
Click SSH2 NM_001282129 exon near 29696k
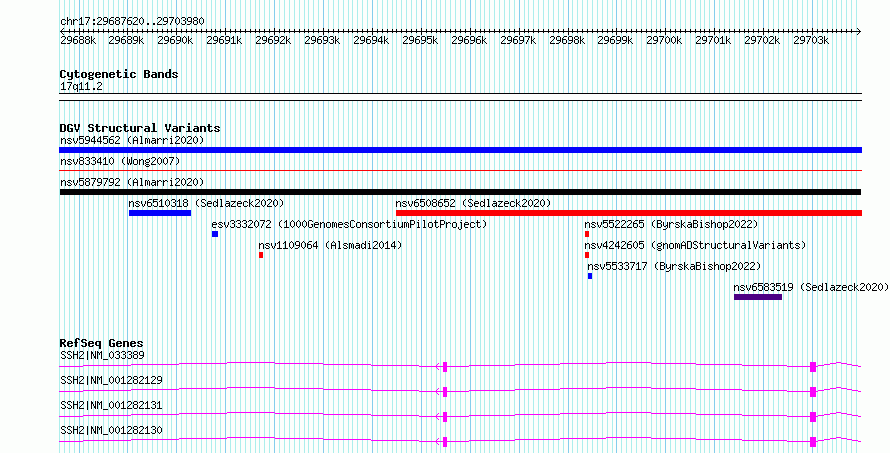[445, 392]
